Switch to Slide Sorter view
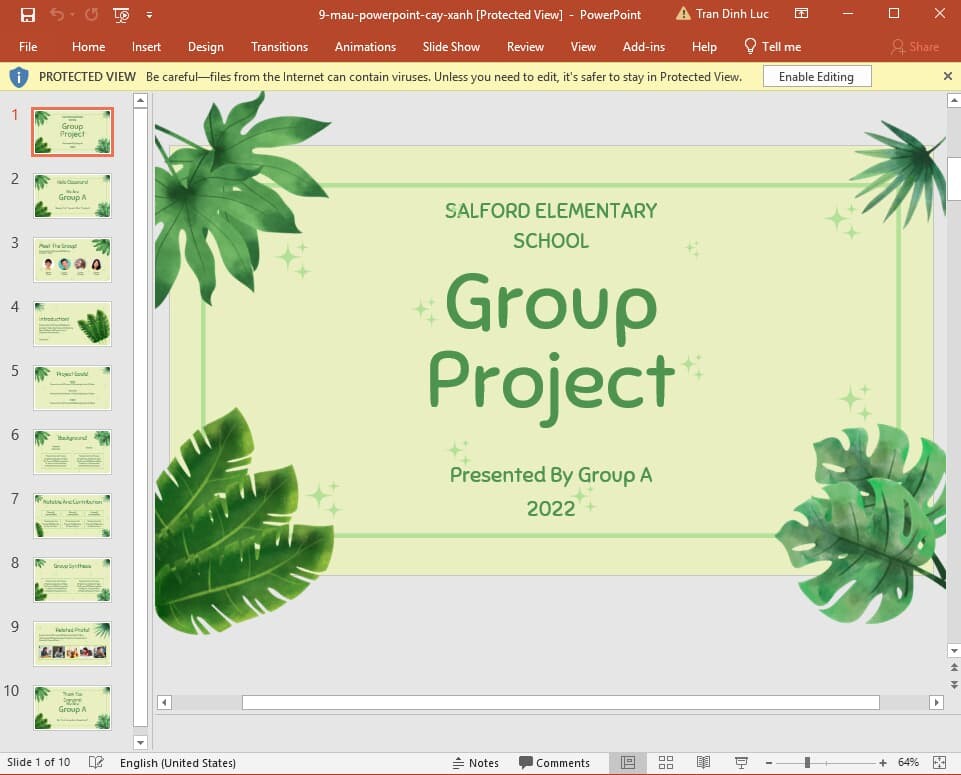 (666, 762)
